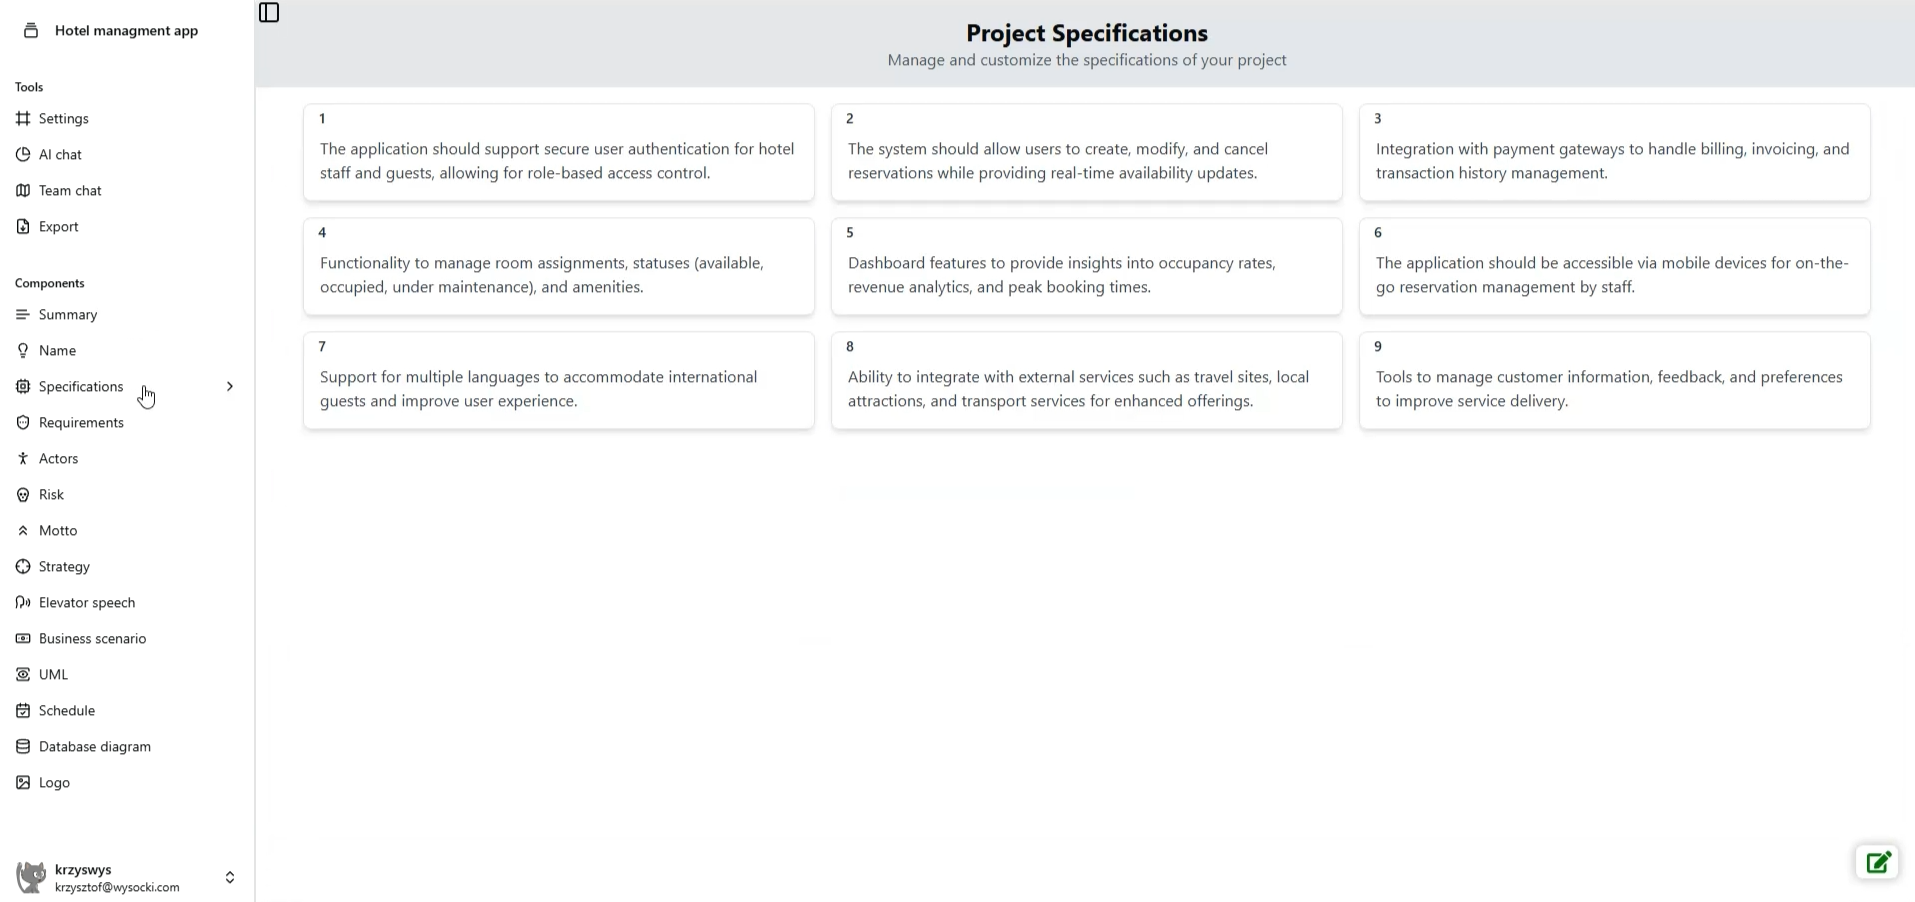Open the UML component
The image size is (1915, 902).
pyautogui.click(x=53, y=675)
